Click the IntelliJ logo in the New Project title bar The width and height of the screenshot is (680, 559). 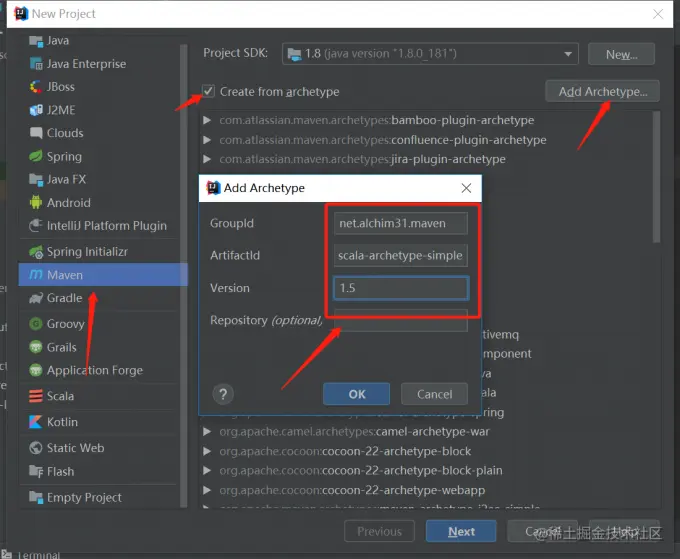click(x=21, y=14)
